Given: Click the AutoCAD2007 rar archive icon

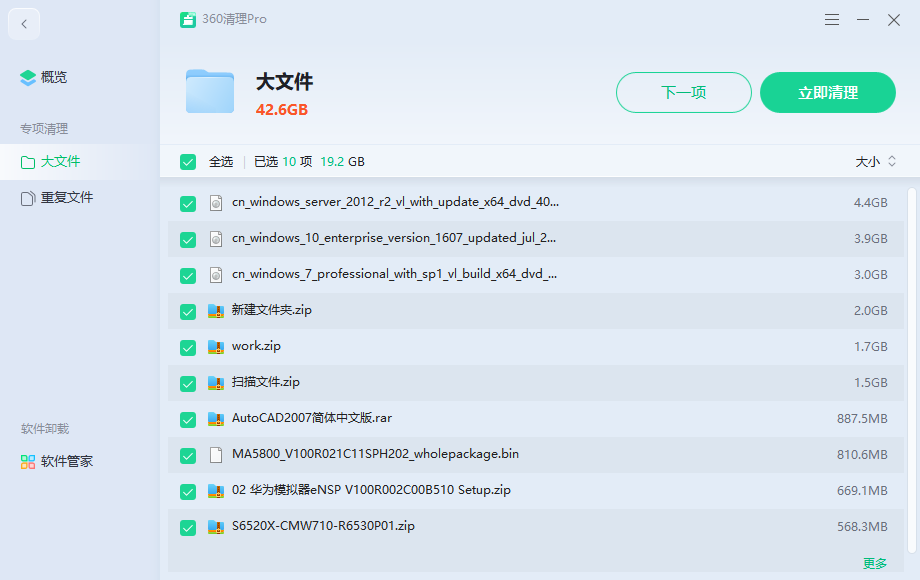Looking at the screenshot, I should [215, 419].
